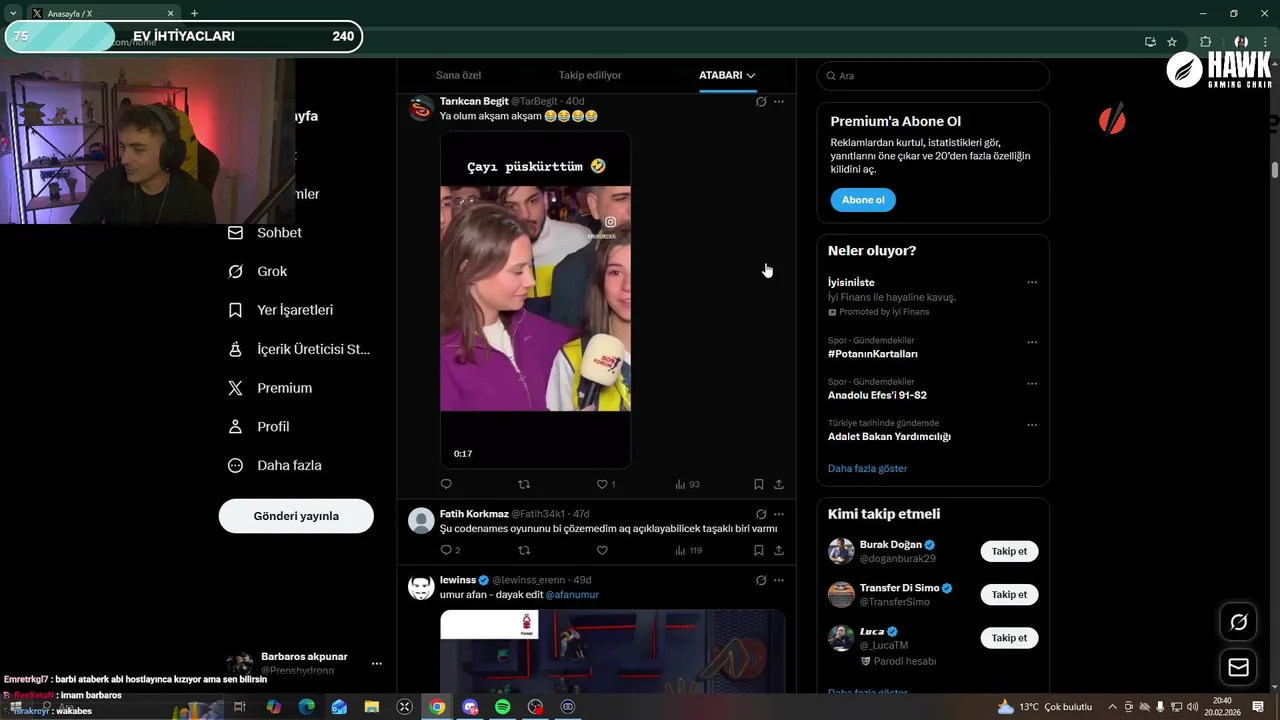Ask Grok about lewinss's post
Screen dimensions: 1280x720
(761, 580)
